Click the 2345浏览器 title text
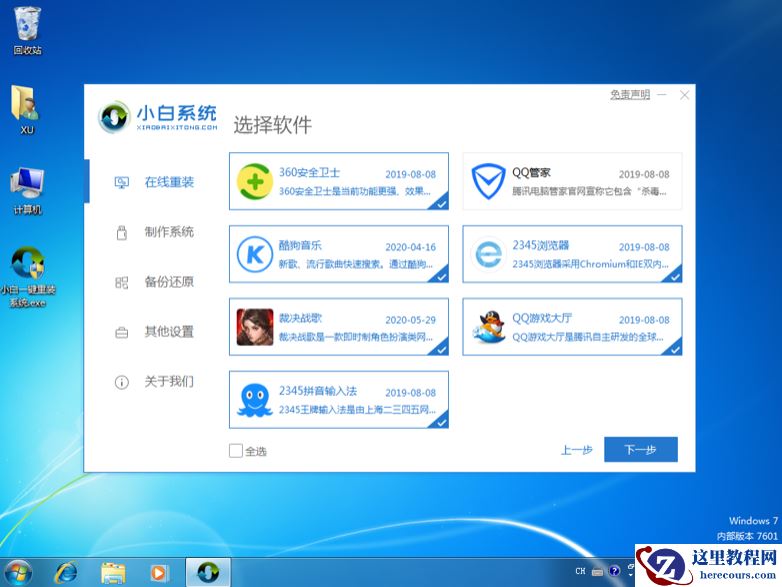The height and width of the screenshot is (587, 782). [541, 245]
